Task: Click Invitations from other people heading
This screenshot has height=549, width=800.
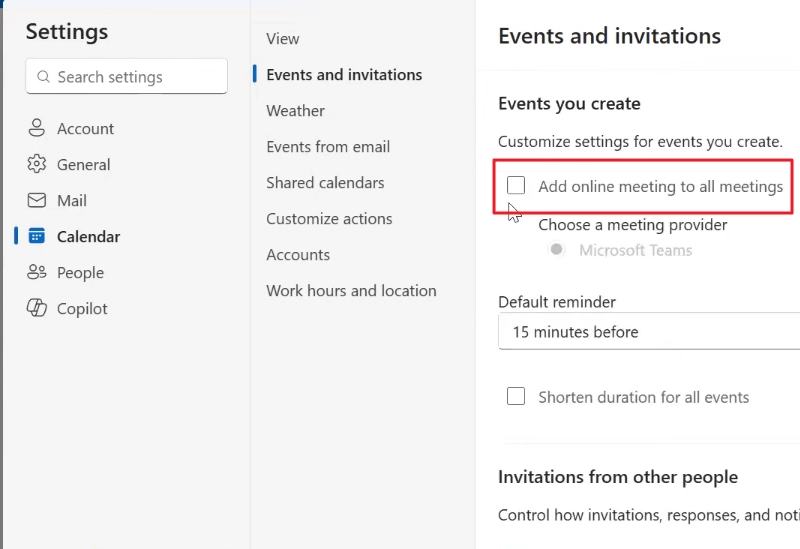Action: coord(618,477)
